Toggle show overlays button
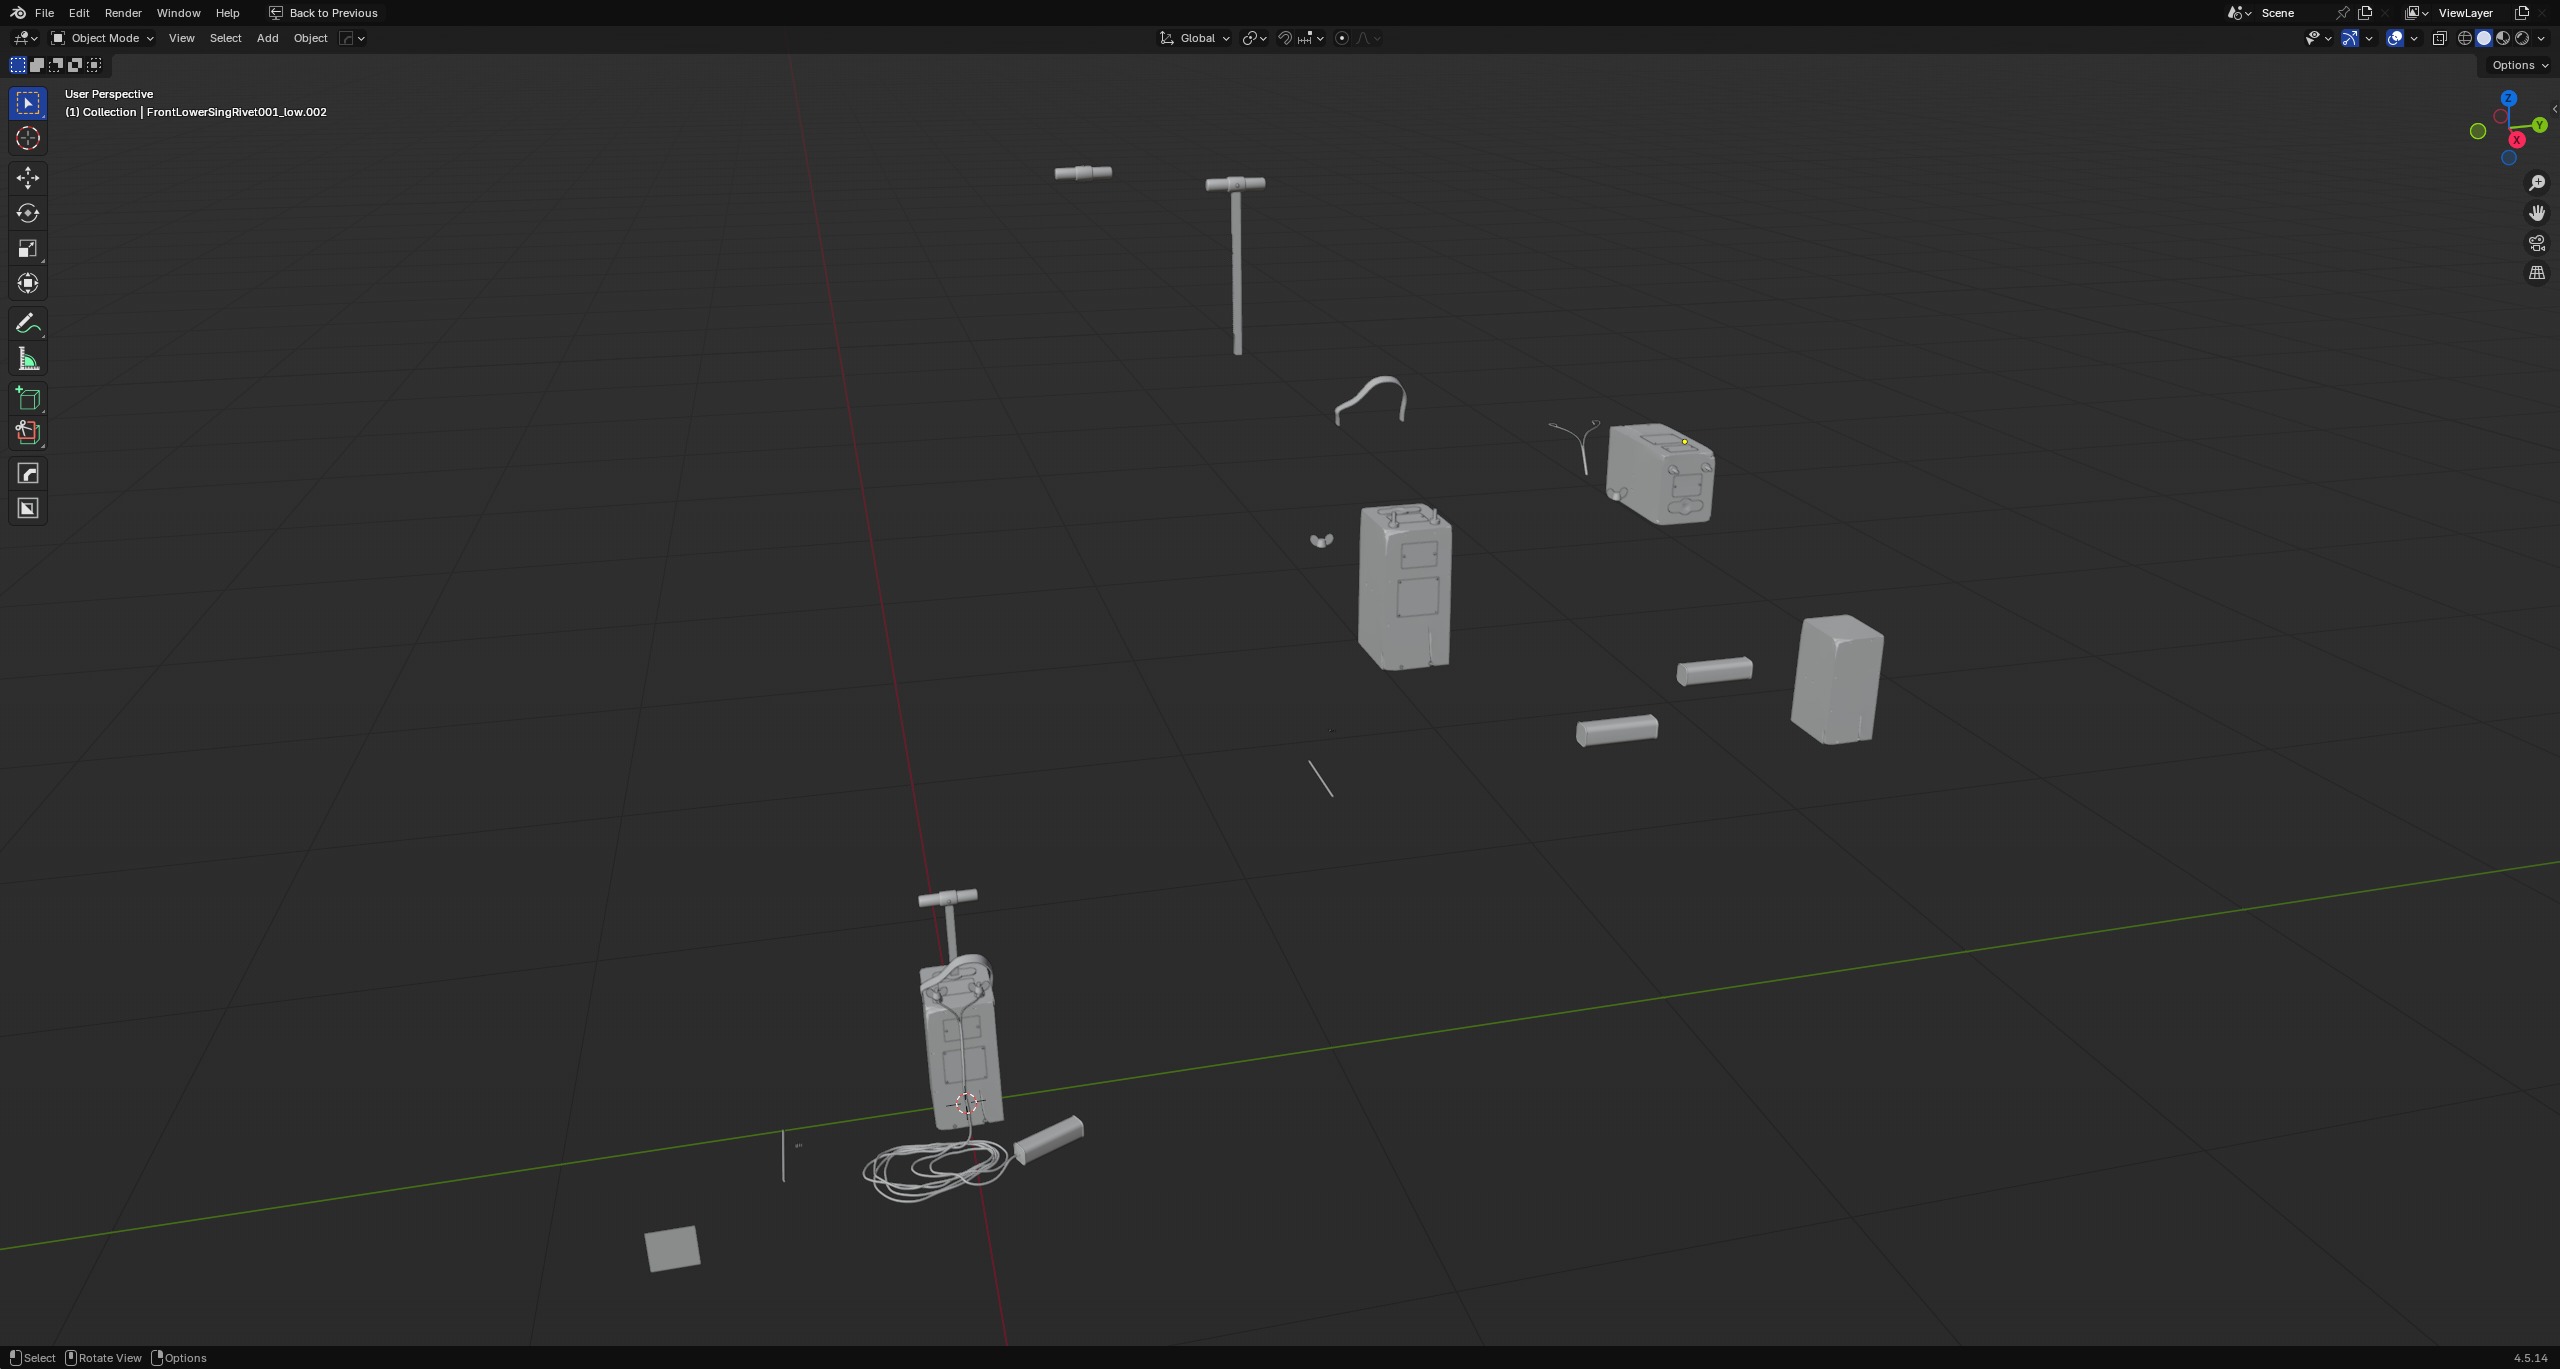 [x=2395, y=38]
